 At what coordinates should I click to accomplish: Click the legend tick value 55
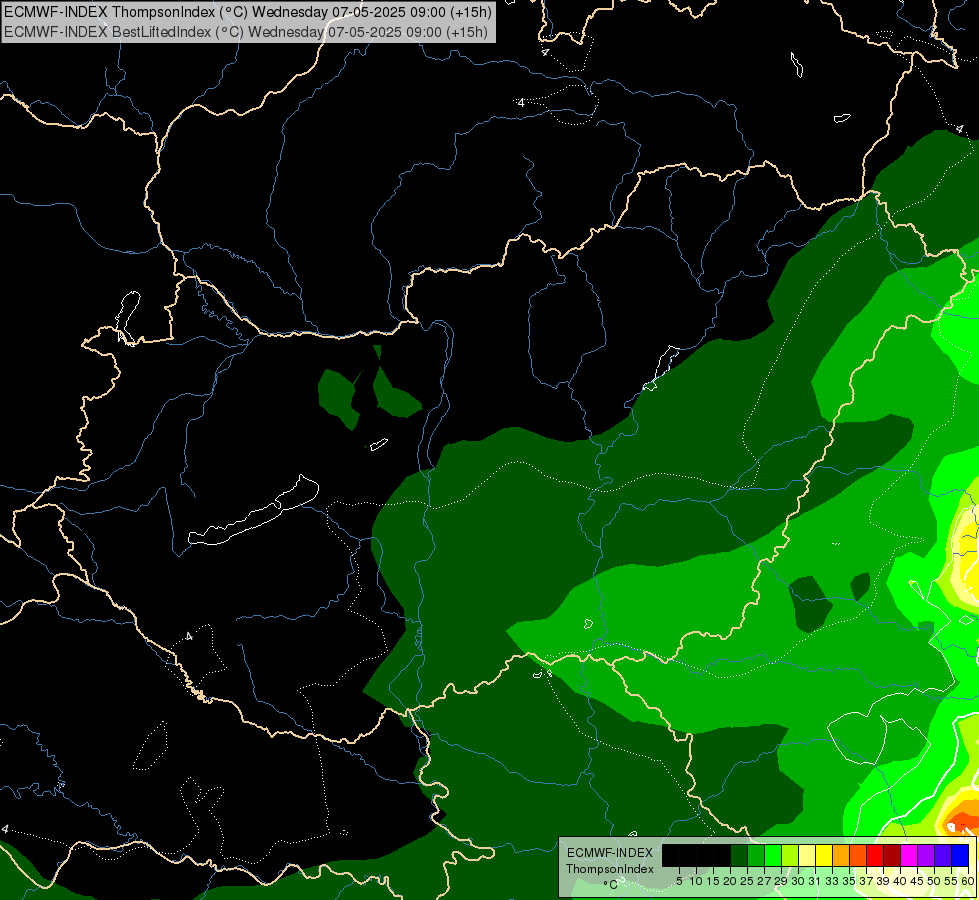coord(951,881)
